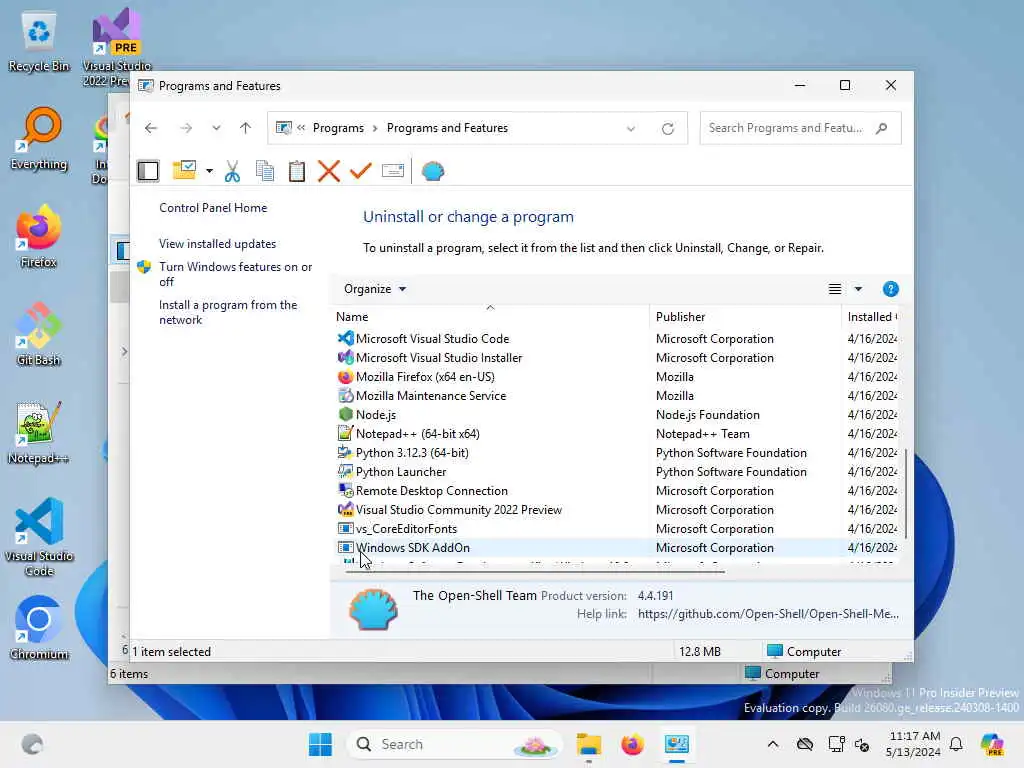Open Firefox from the taskbar
The height and width of the screenshot is (768, 1024).
632,744
